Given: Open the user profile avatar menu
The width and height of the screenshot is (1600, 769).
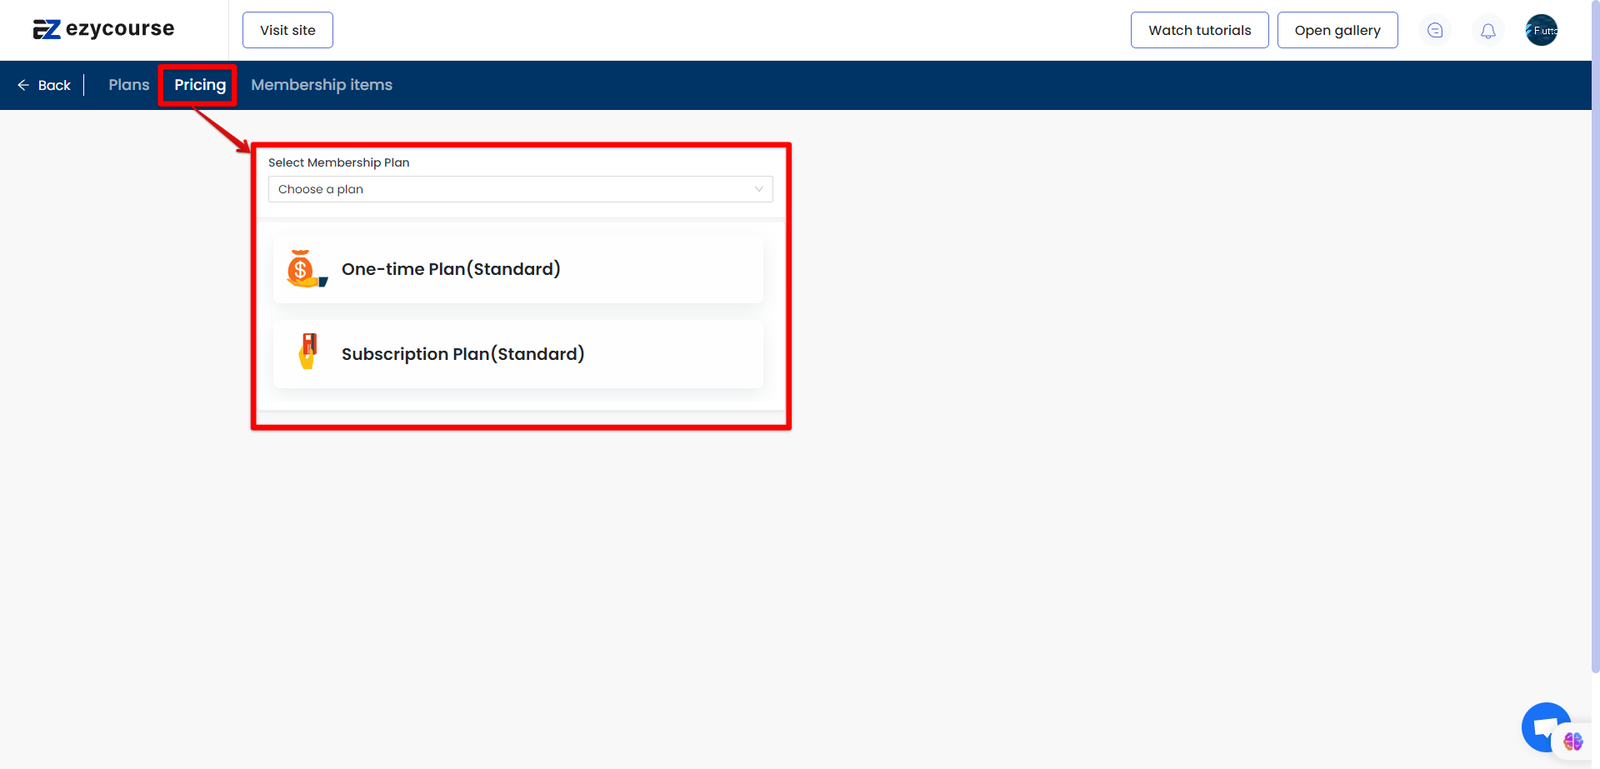Looking at the screenshot, I should [1541, 30].
